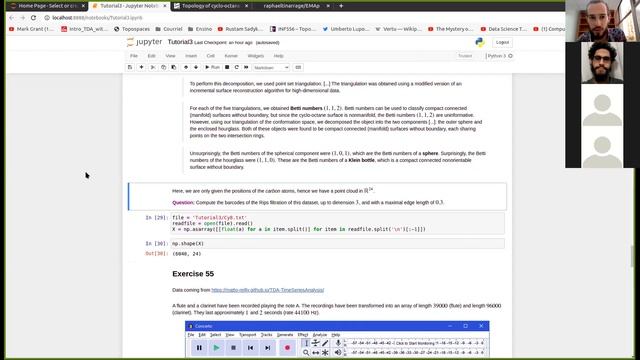
Task: Click the Python logo icon in header
Action: [480, 42]
